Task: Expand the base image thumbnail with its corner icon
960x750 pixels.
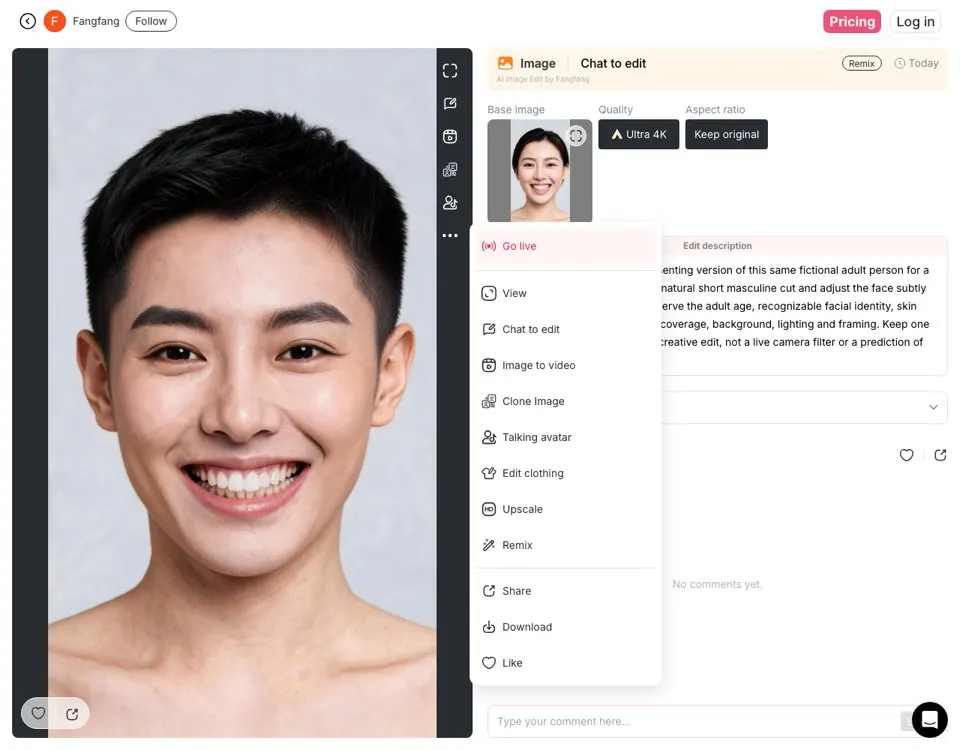Action: 576,135
